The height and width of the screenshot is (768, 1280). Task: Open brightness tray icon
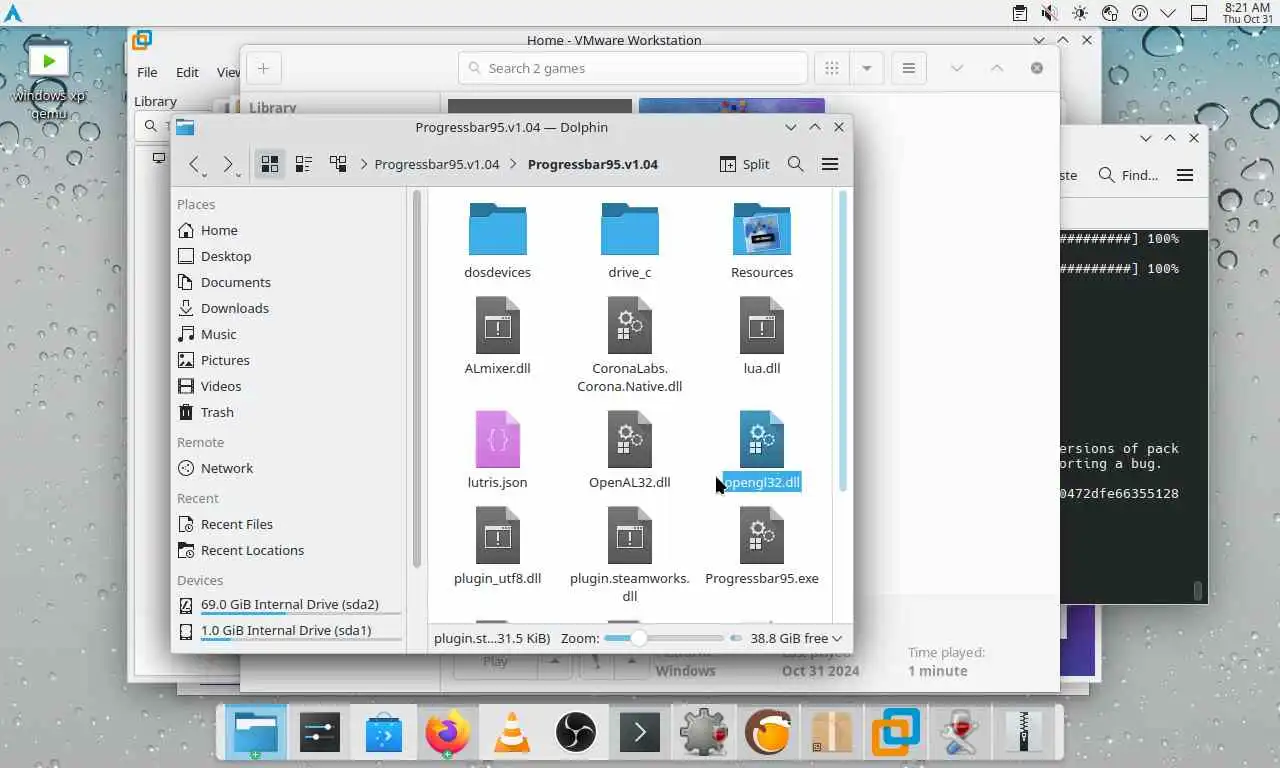tap(1079, 13)
